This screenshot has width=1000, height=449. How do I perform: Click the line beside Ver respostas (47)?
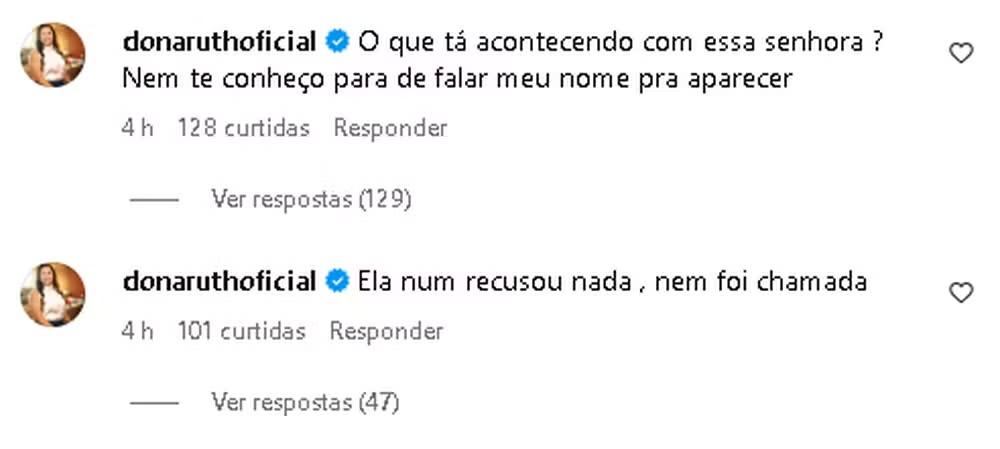click(154, 403)
